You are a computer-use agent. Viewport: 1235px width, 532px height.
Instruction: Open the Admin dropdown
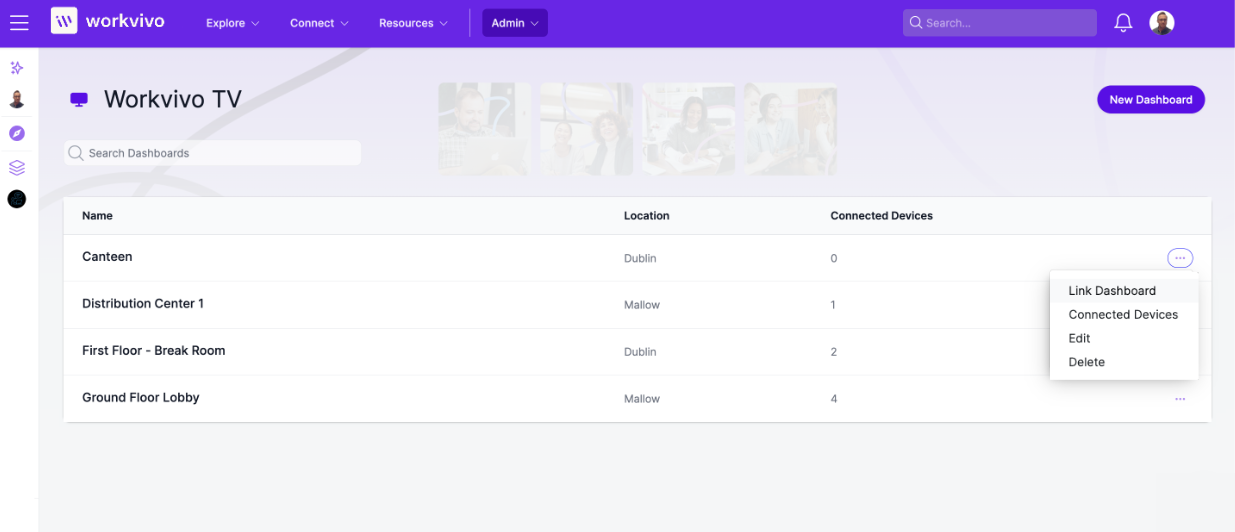[515, 23]
